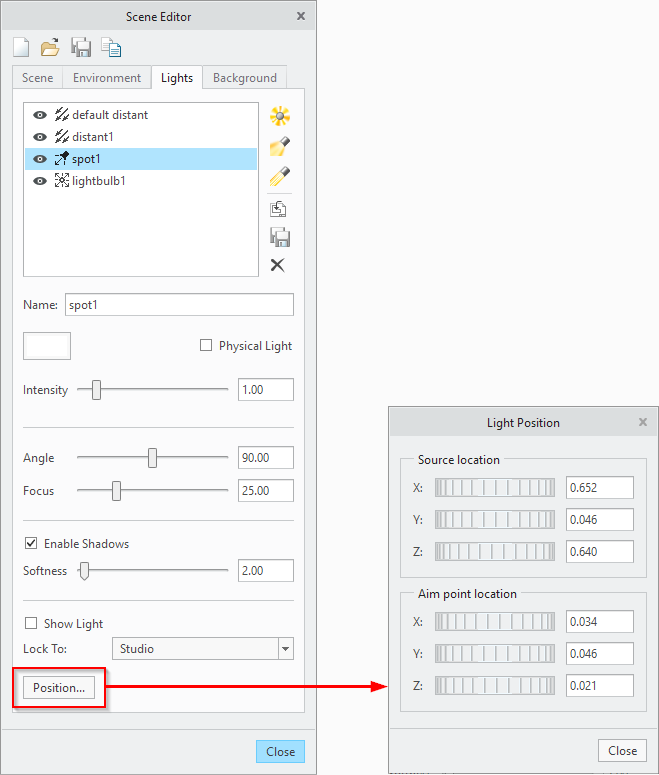Click the Softness slider handle
Image resolution: width=659 pixels, height=775 pixels.
[85, 570]
